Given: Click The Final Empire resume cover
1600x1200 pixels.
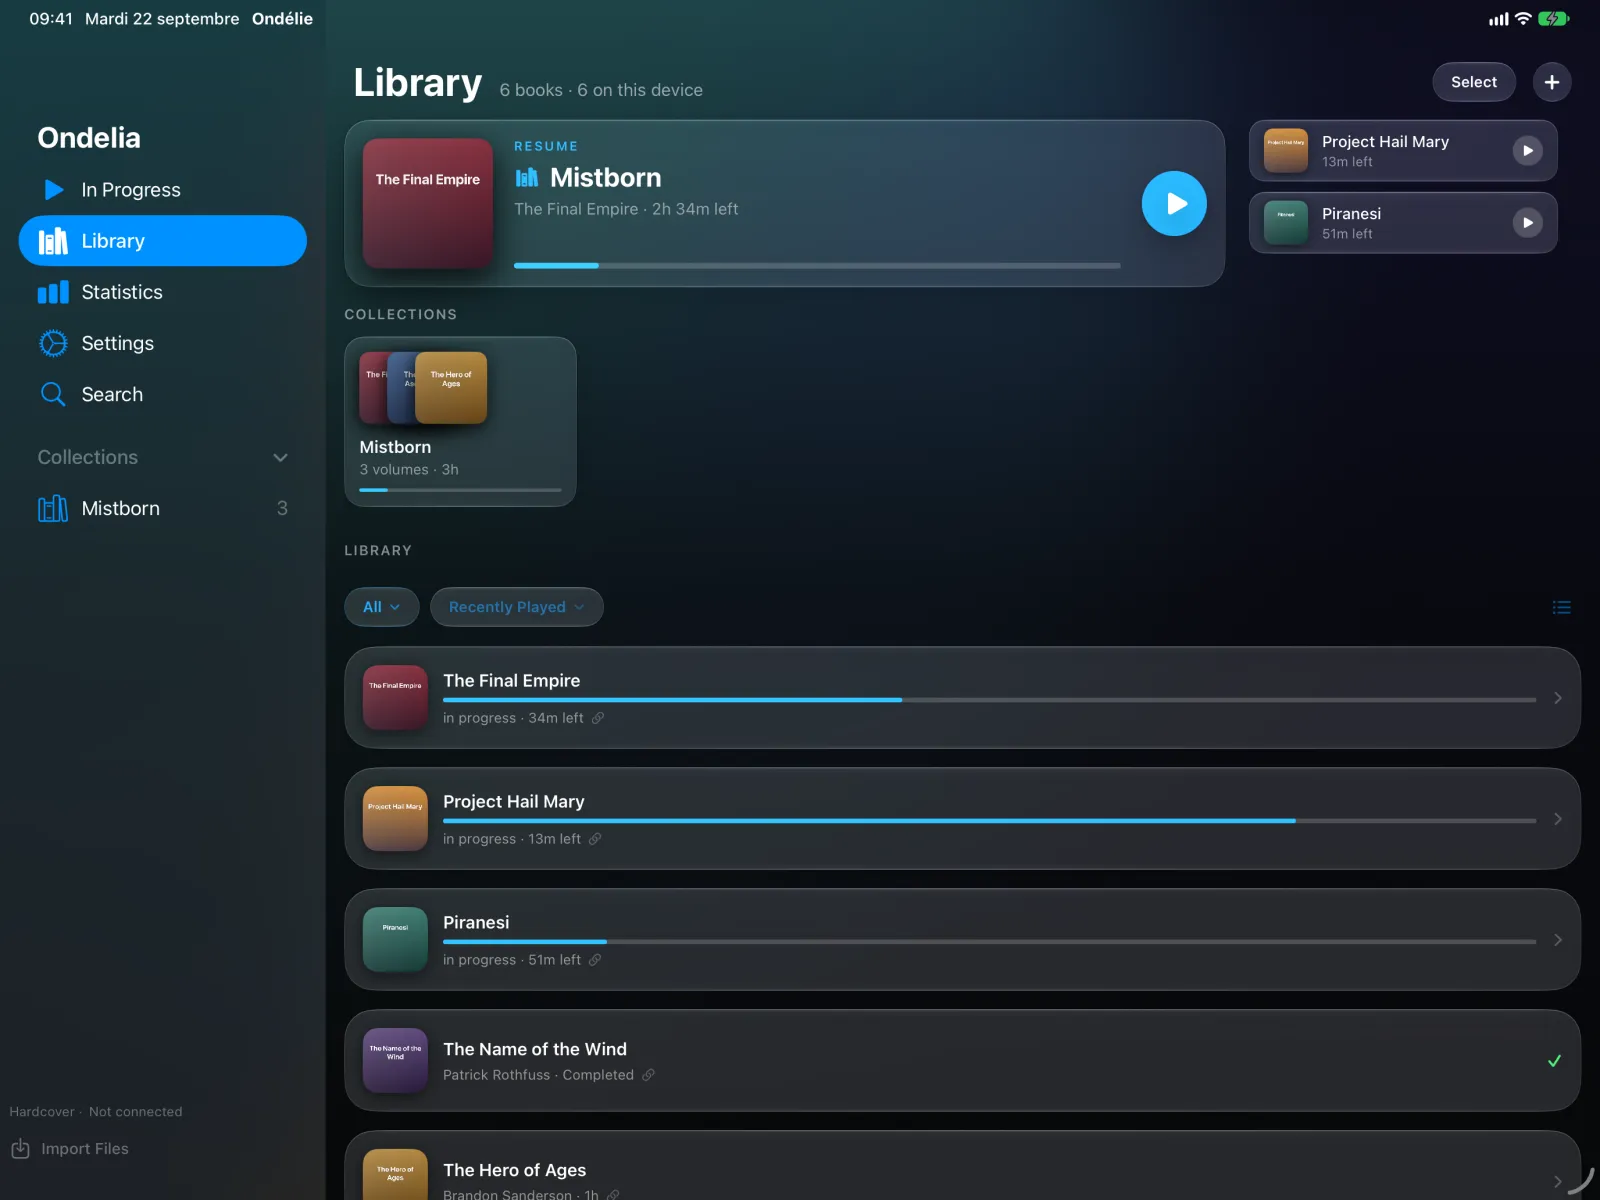Looking at the screenshot, I should pyautogui.click(x=428, y=203).
